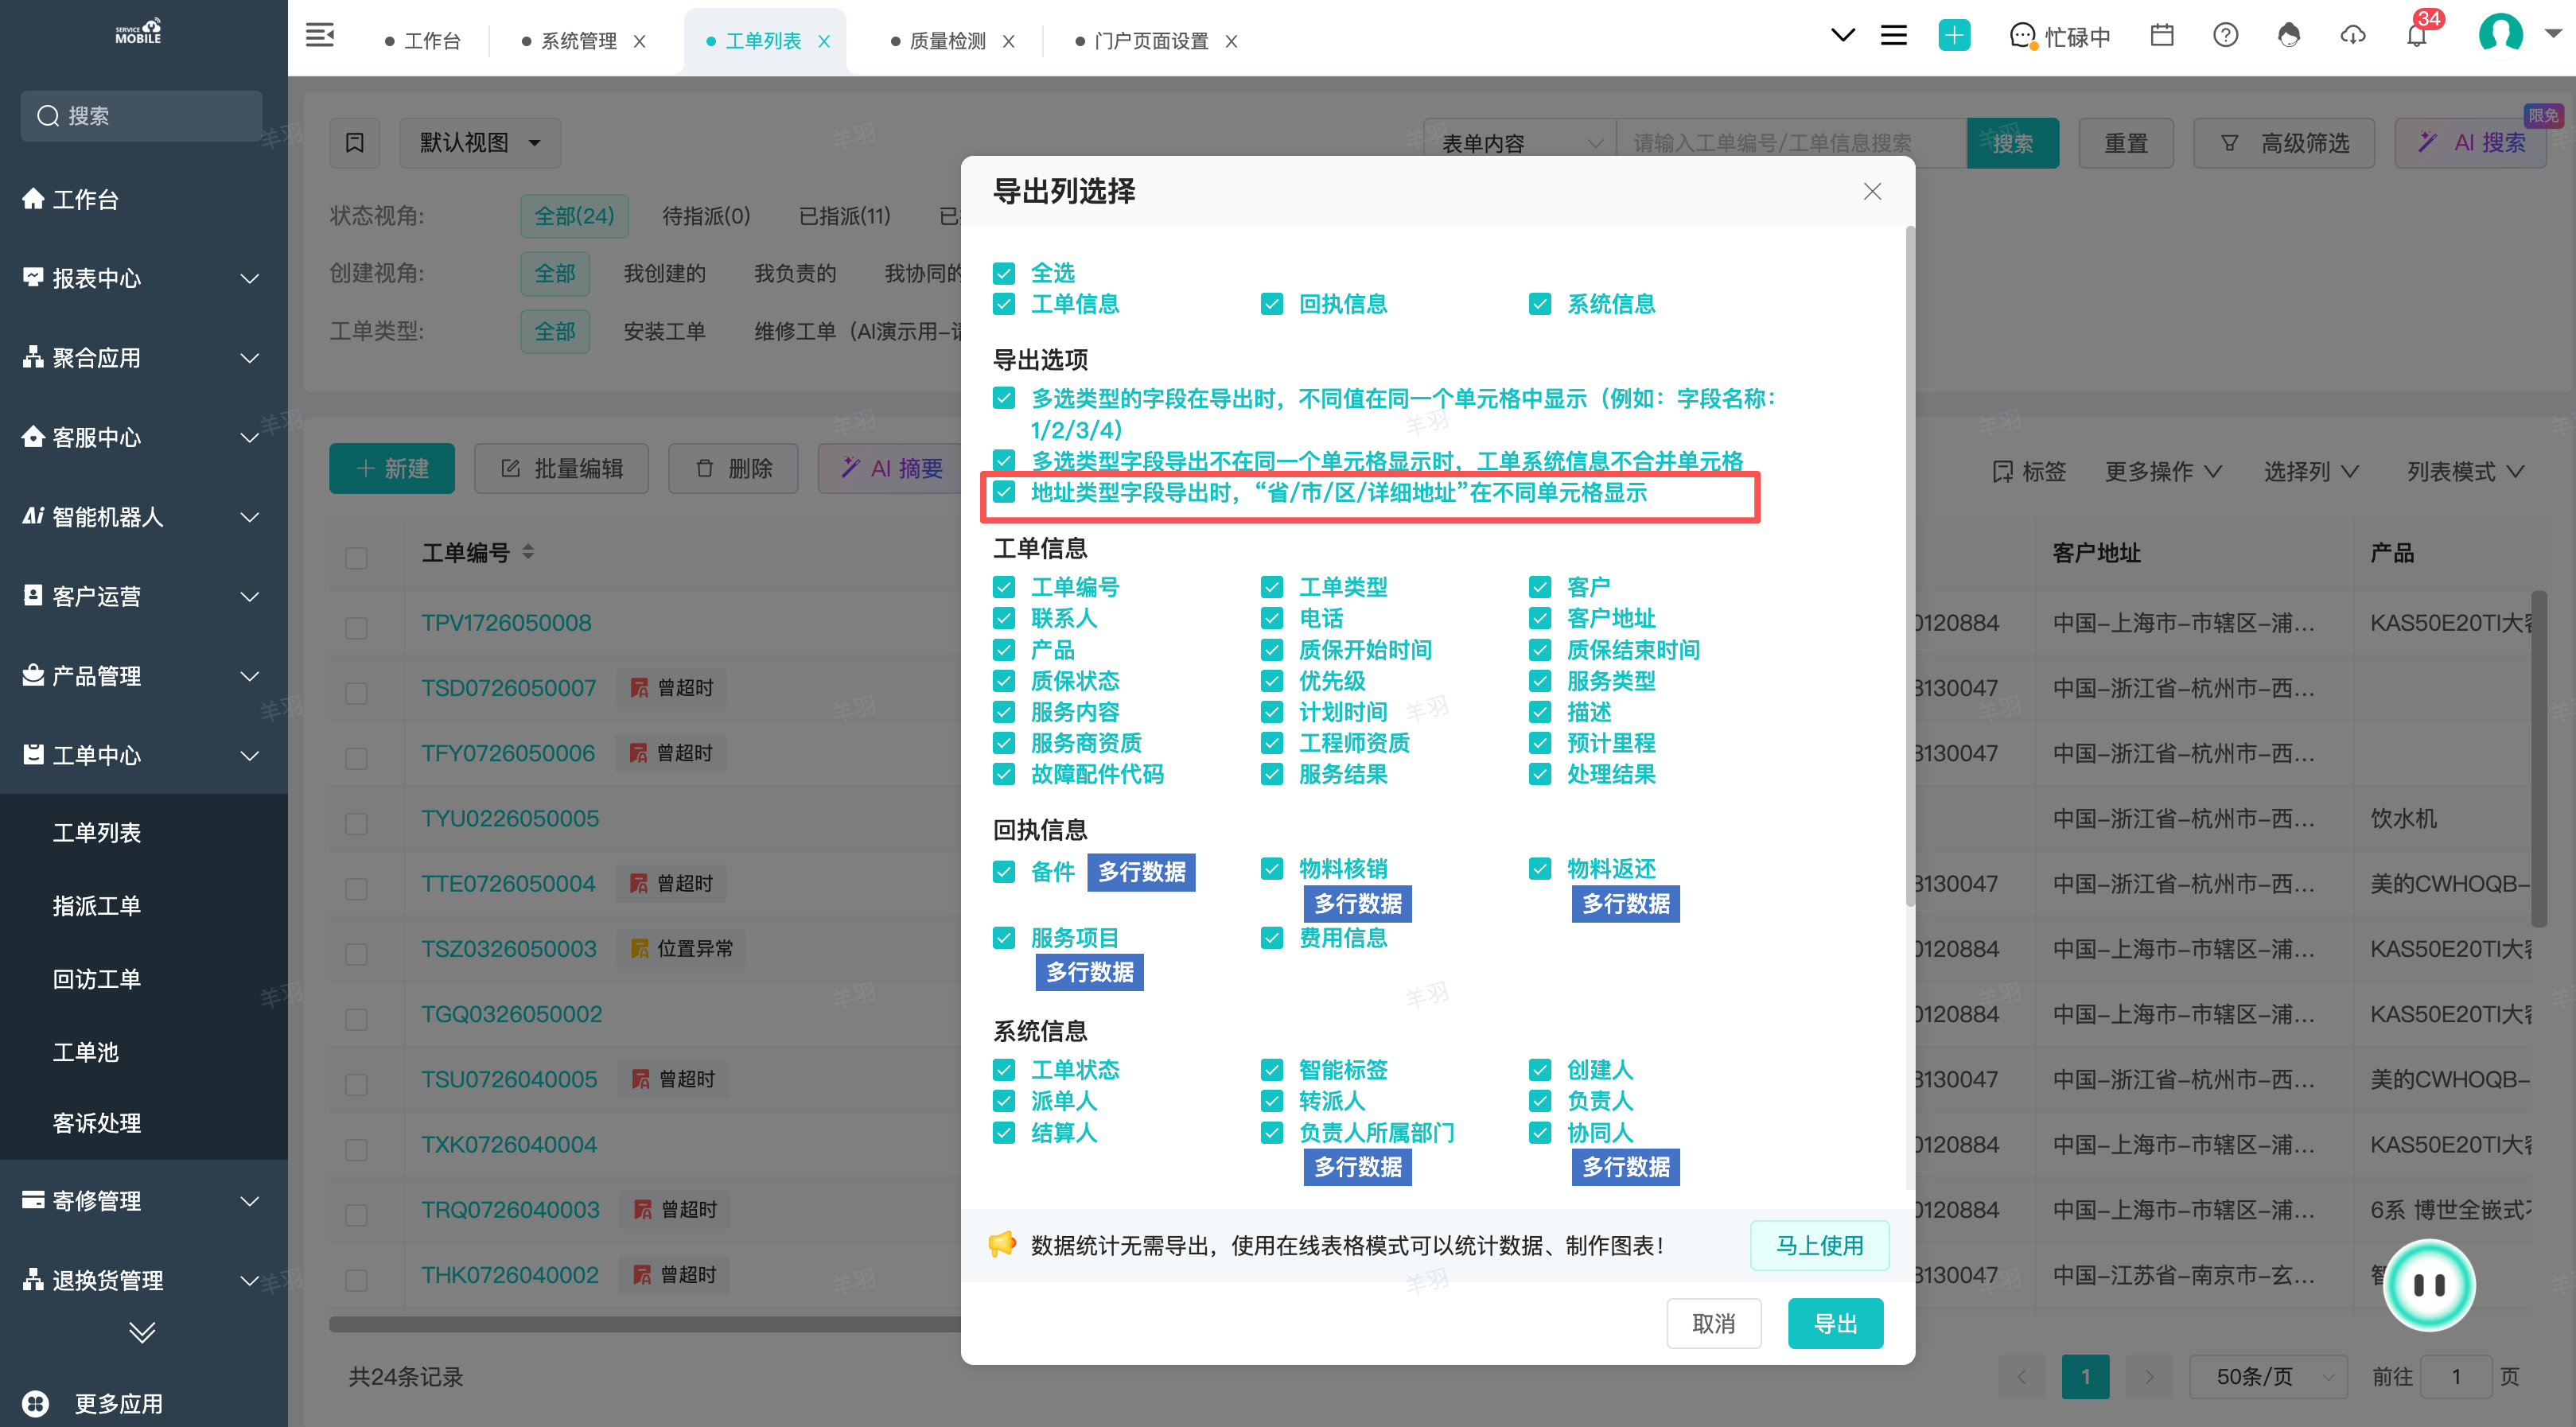The width and height of the screenshot is (2576, 1427).
Task: Close the 导出列选择 dialog
Action: (x=1872, y=191)
